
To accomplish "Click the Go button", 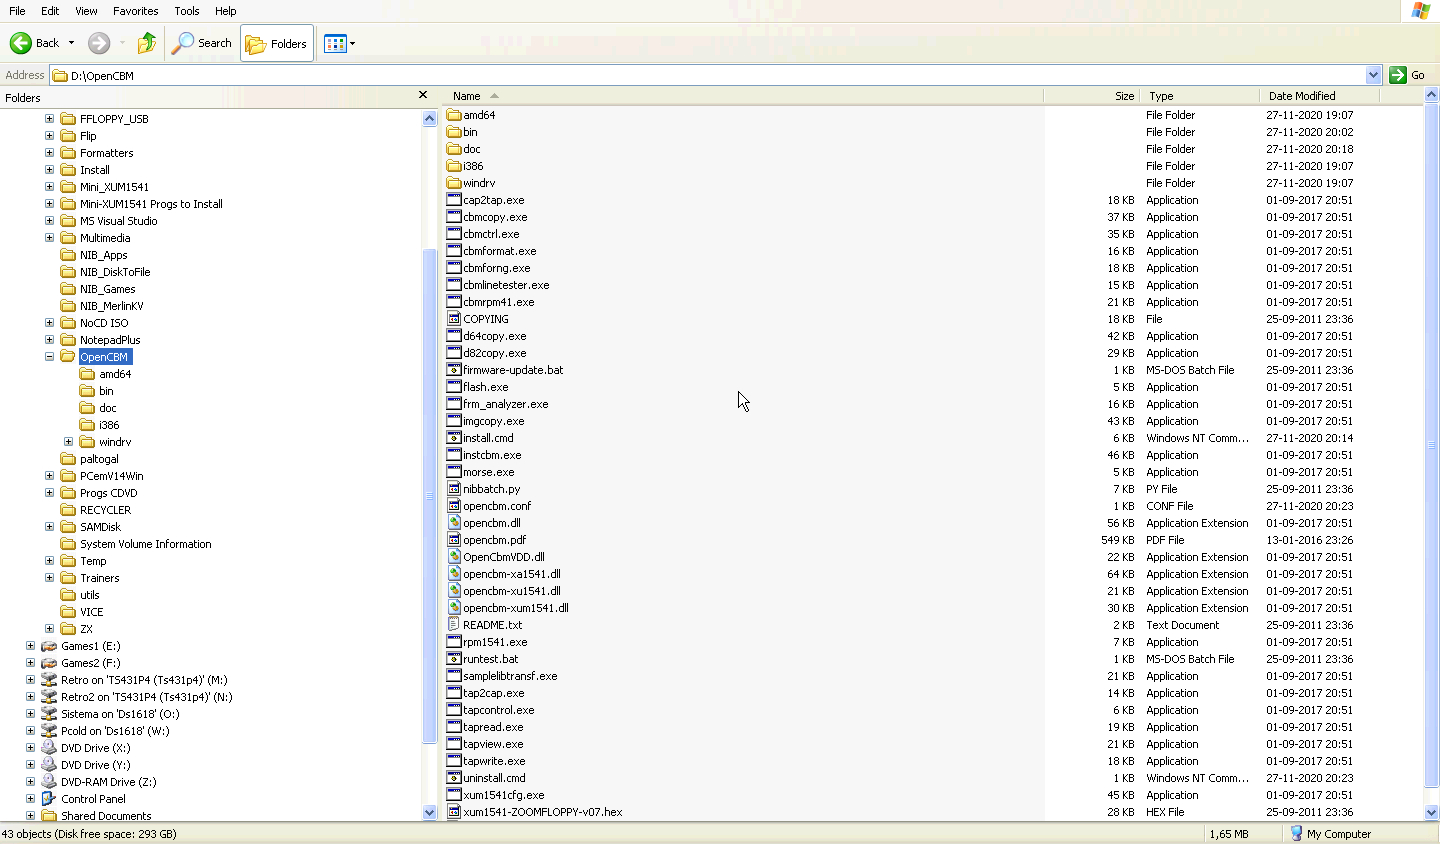I will [1408, 75].
